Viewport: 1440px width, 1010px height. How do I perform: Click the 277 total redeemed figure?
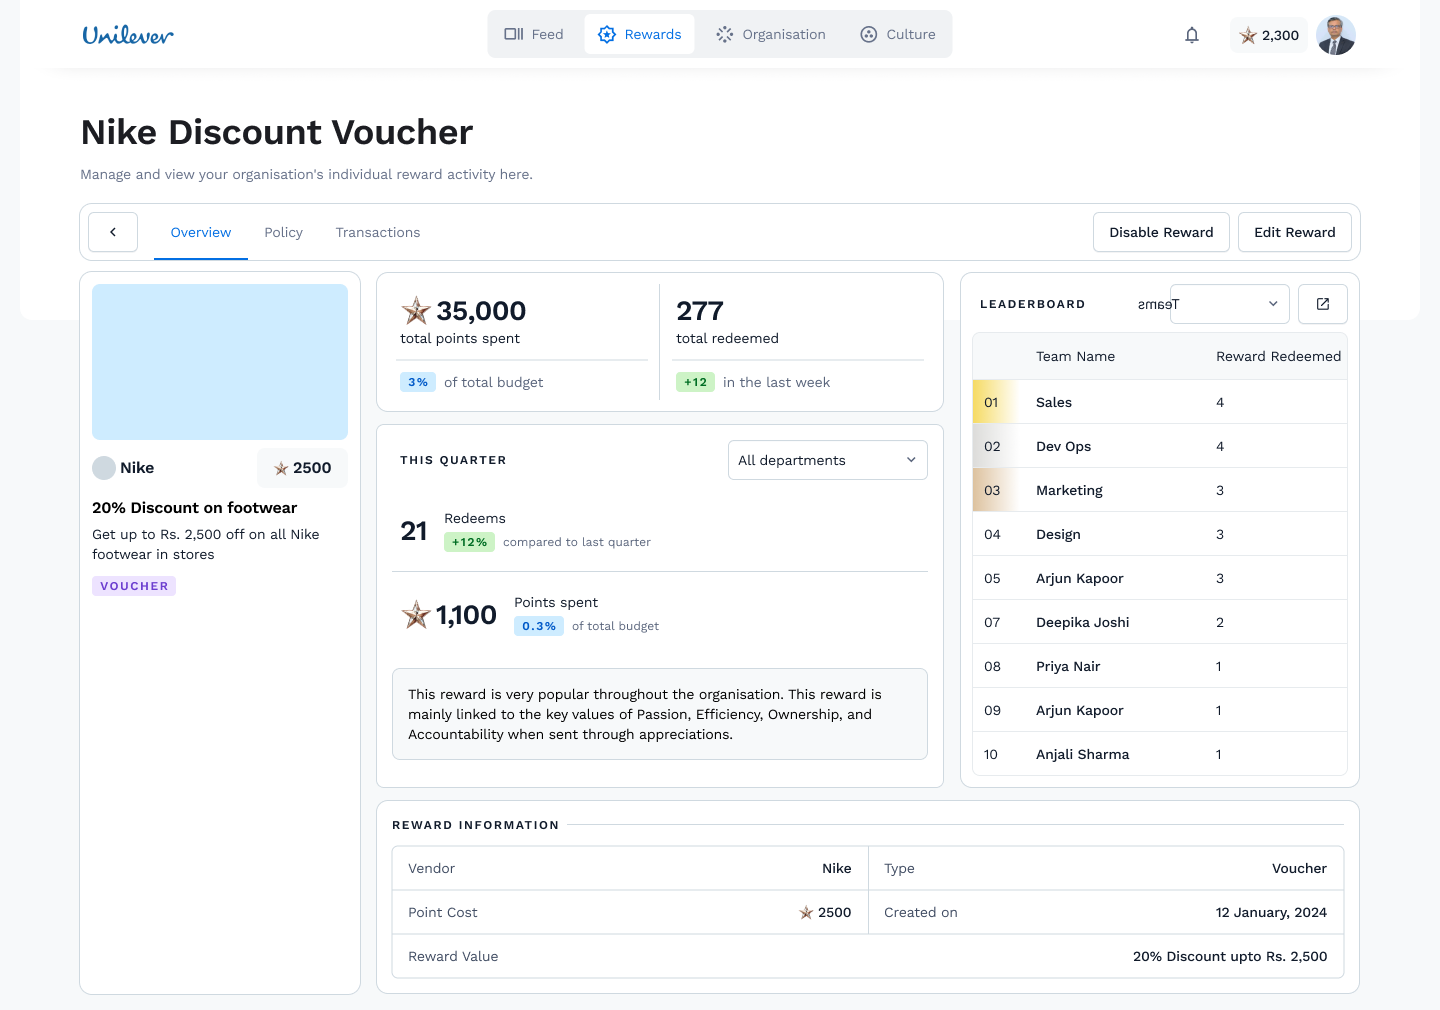(x=700, y=311)
